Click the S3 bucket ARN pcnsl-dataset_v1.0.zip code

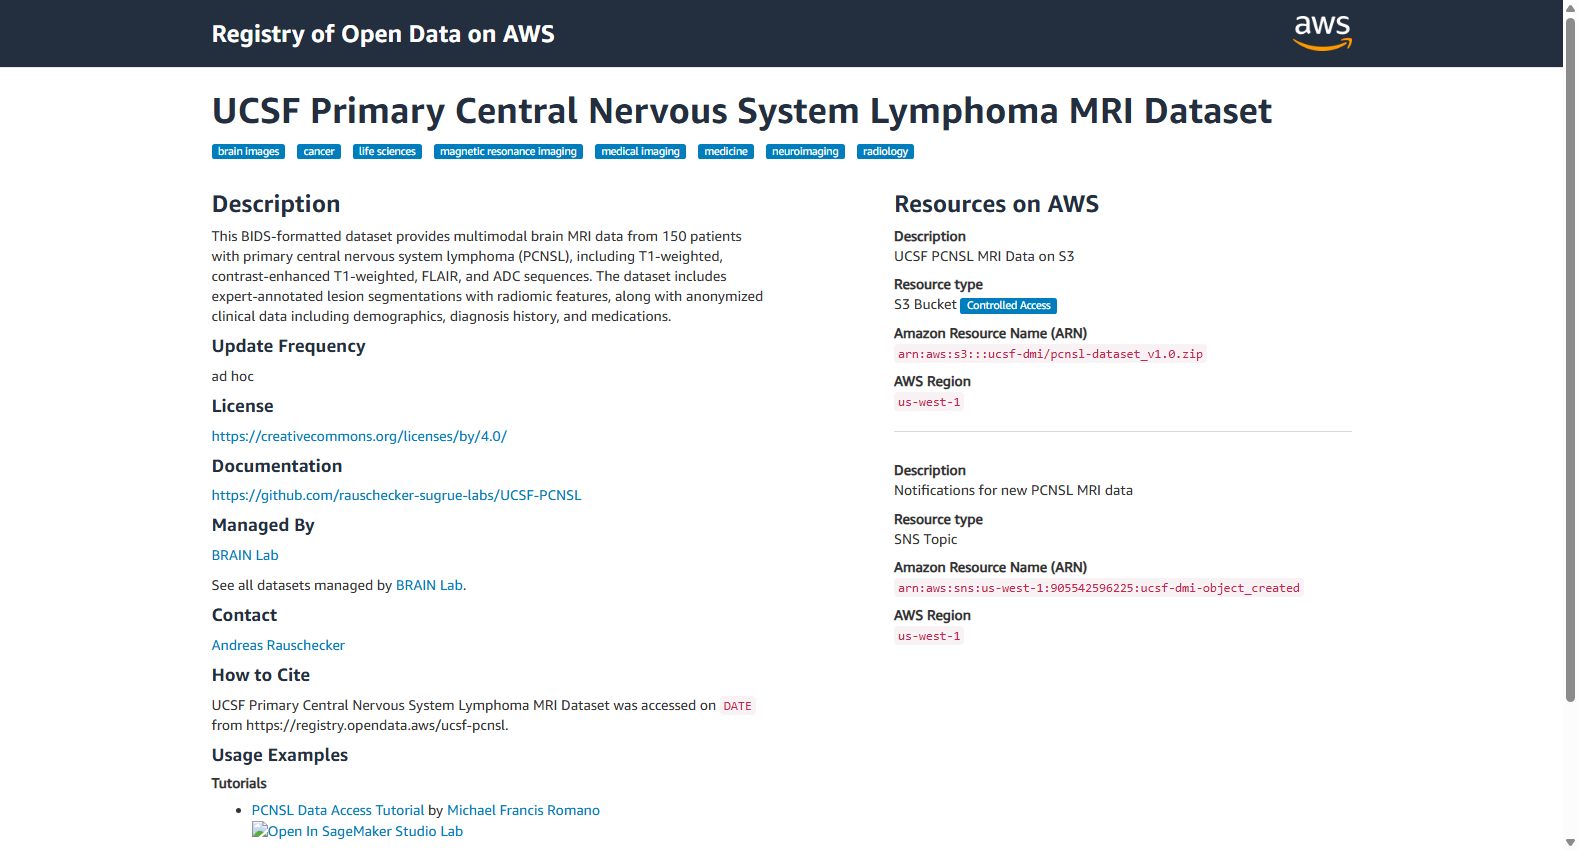[x=1050, y=354]
